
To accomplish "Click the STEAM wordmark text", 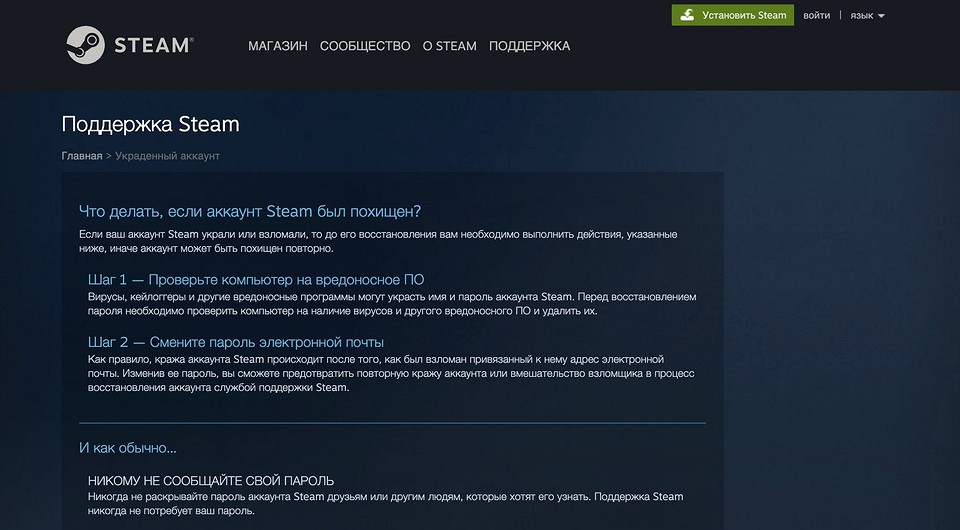I will [x=154, y=45].
